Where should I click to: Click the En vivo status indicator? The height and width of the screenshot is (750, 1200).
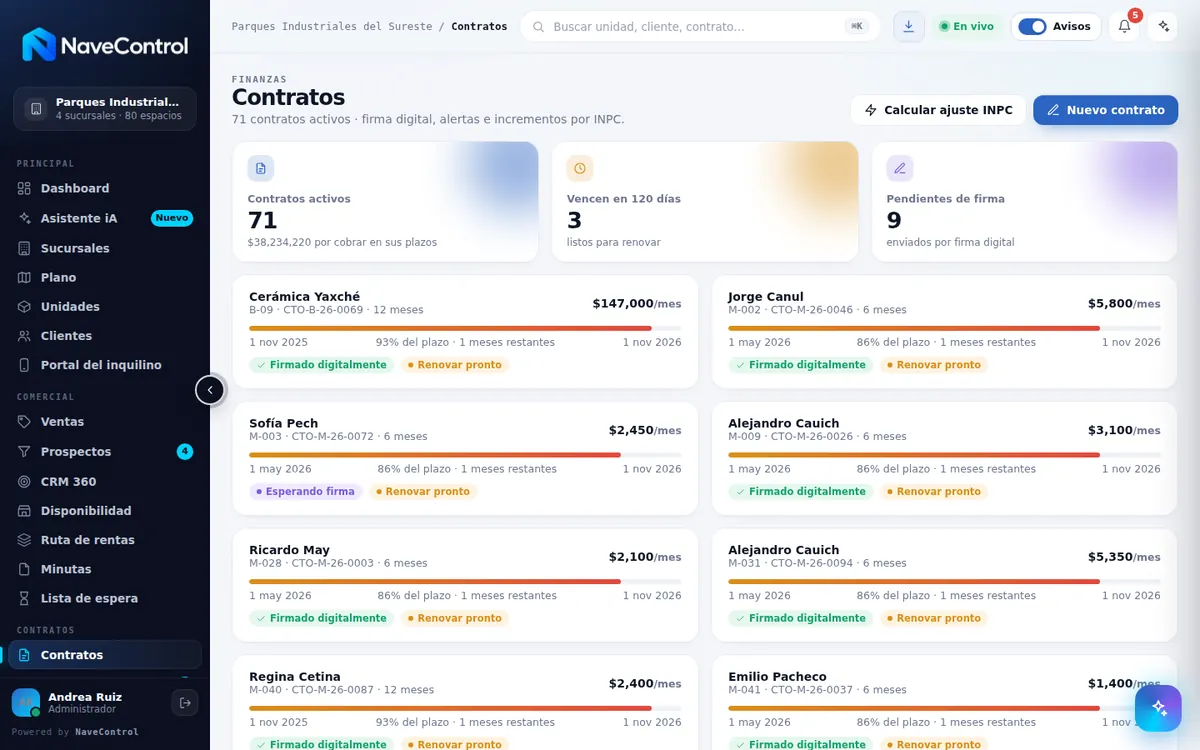tap(966, 26)
